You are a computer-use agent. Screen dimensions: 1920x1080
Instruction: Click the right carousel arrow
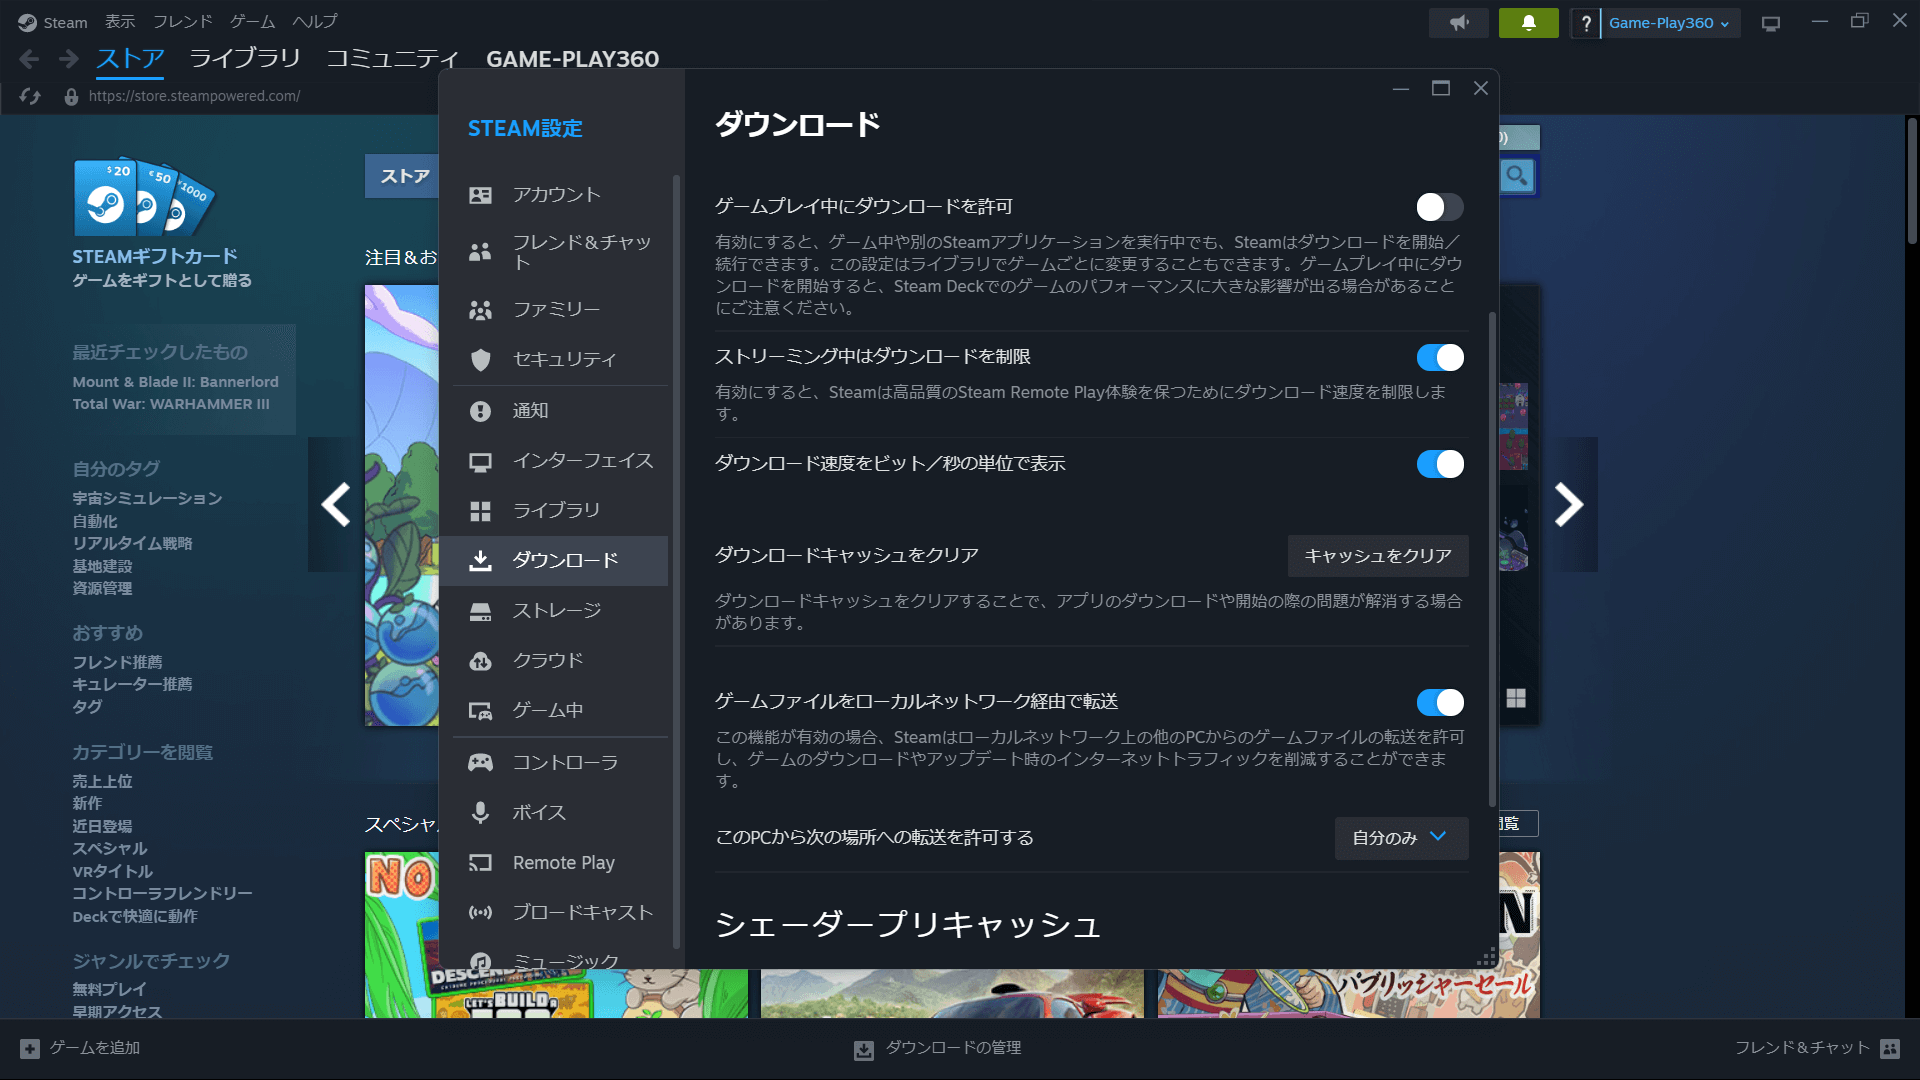pyautogui.click(x=1572, y=505)
